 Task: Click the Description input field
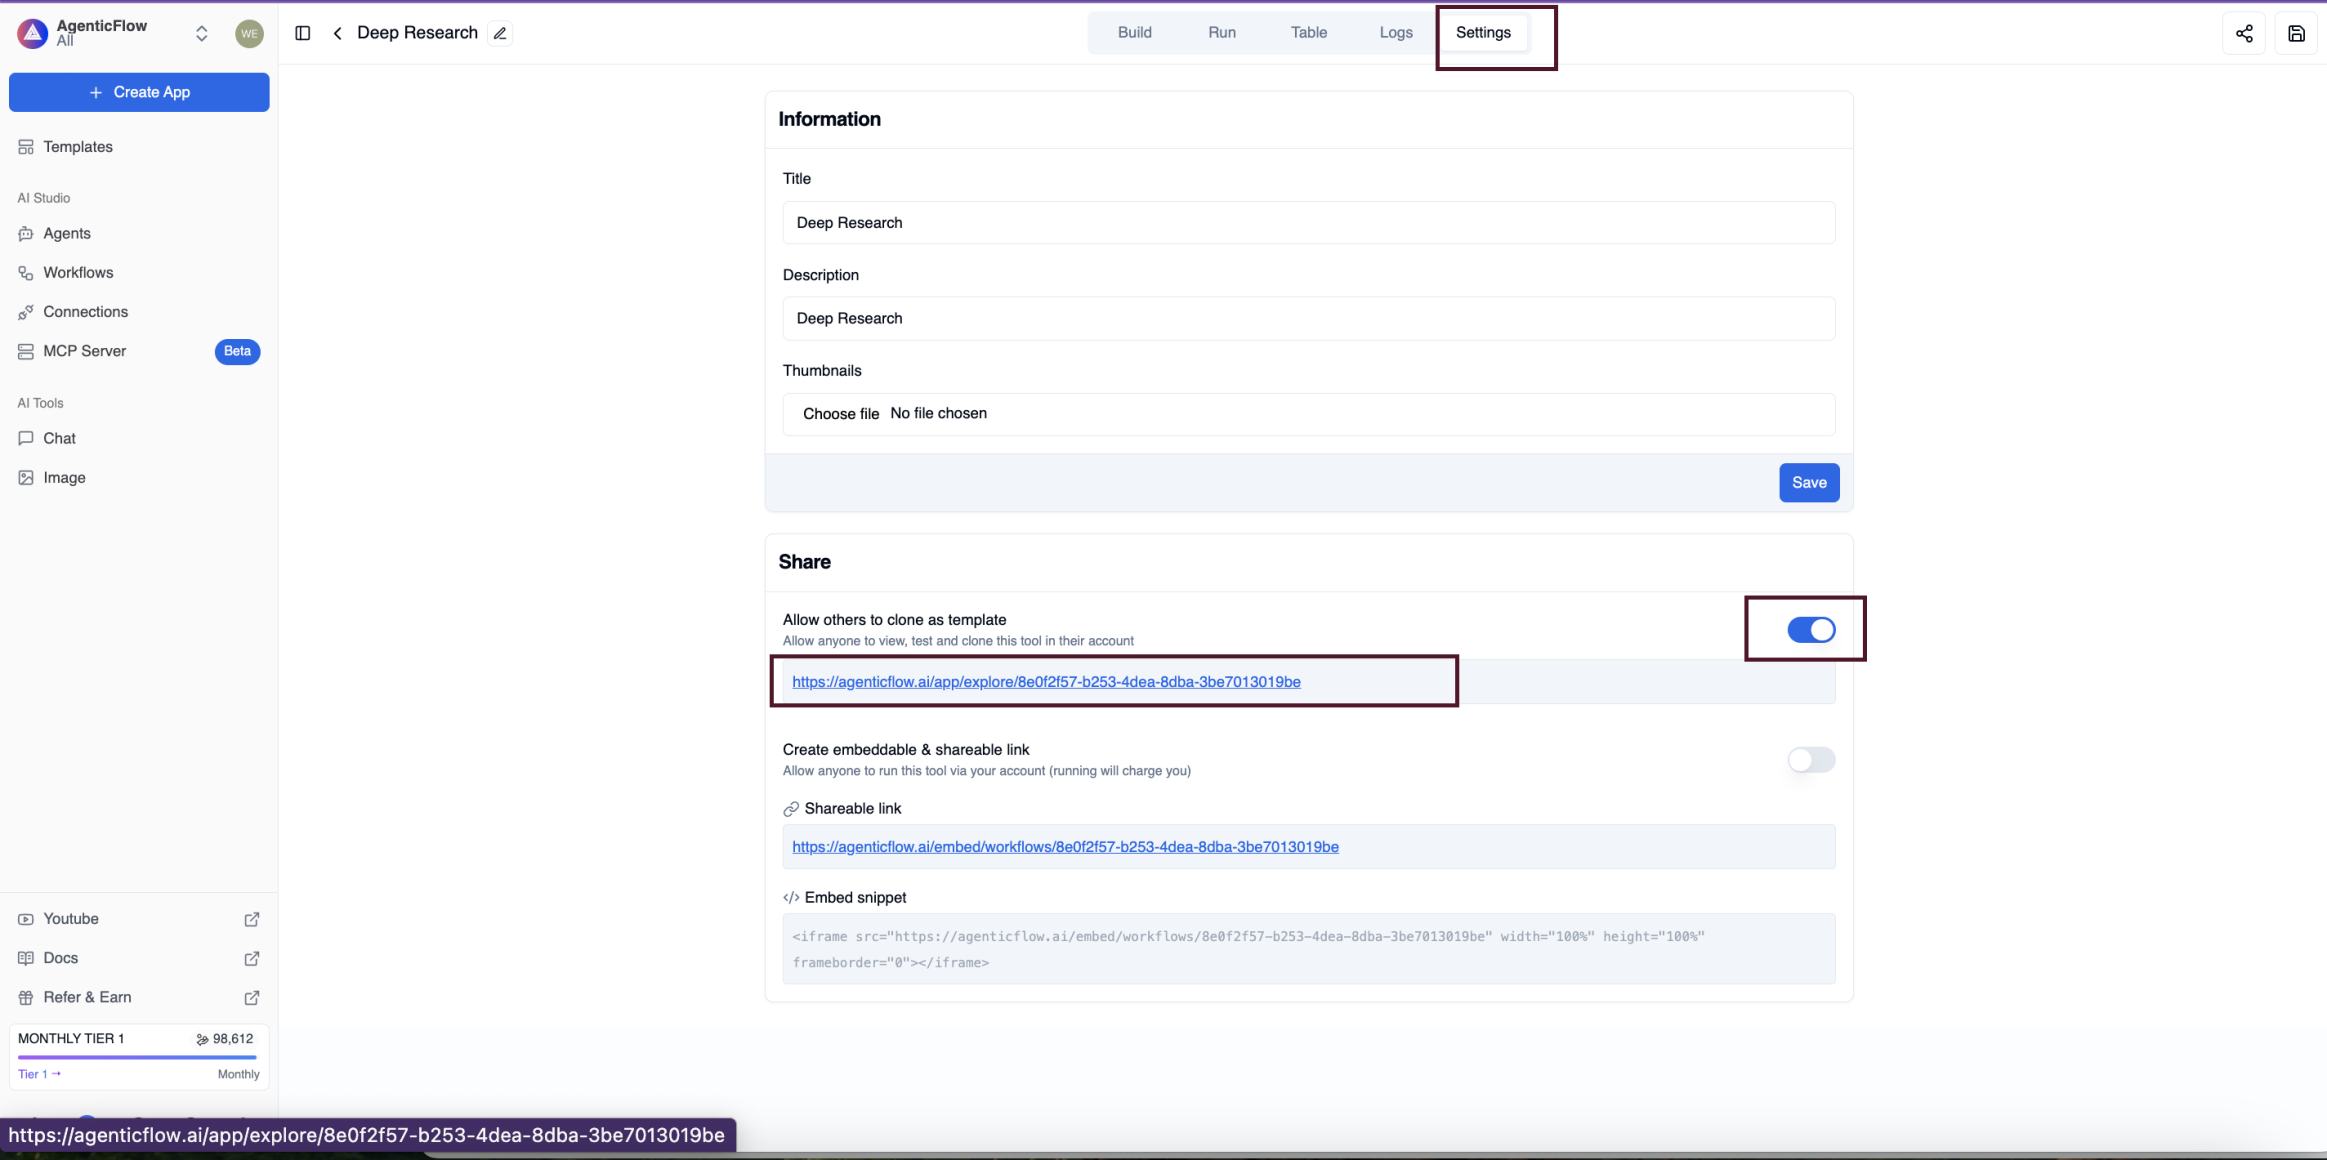tap(1308, 318)
